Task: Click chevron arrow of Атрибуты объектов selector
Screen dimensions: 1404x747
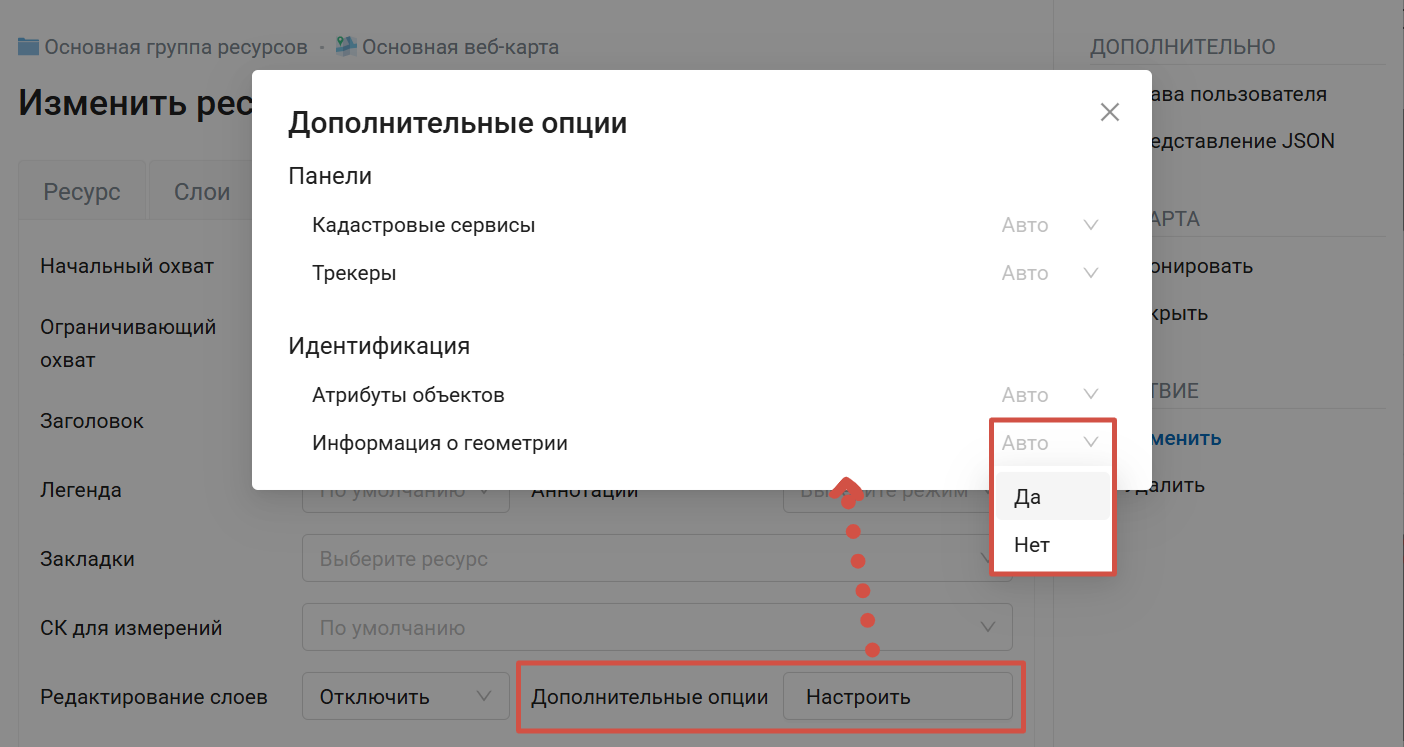Action: pyautogui.click(x=1091, y=395)
